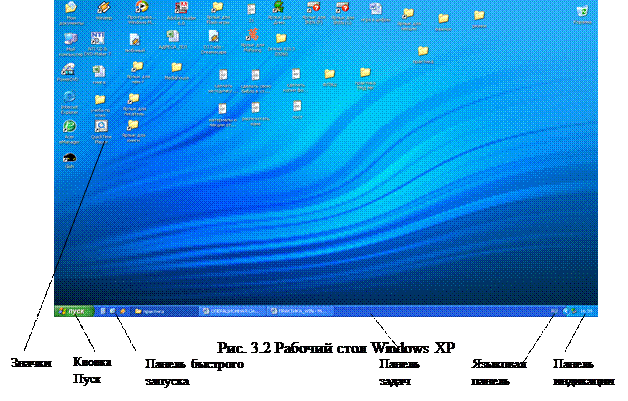Click the second Quick Launch icon
The image size is (628, 401).
click(113, 311)
